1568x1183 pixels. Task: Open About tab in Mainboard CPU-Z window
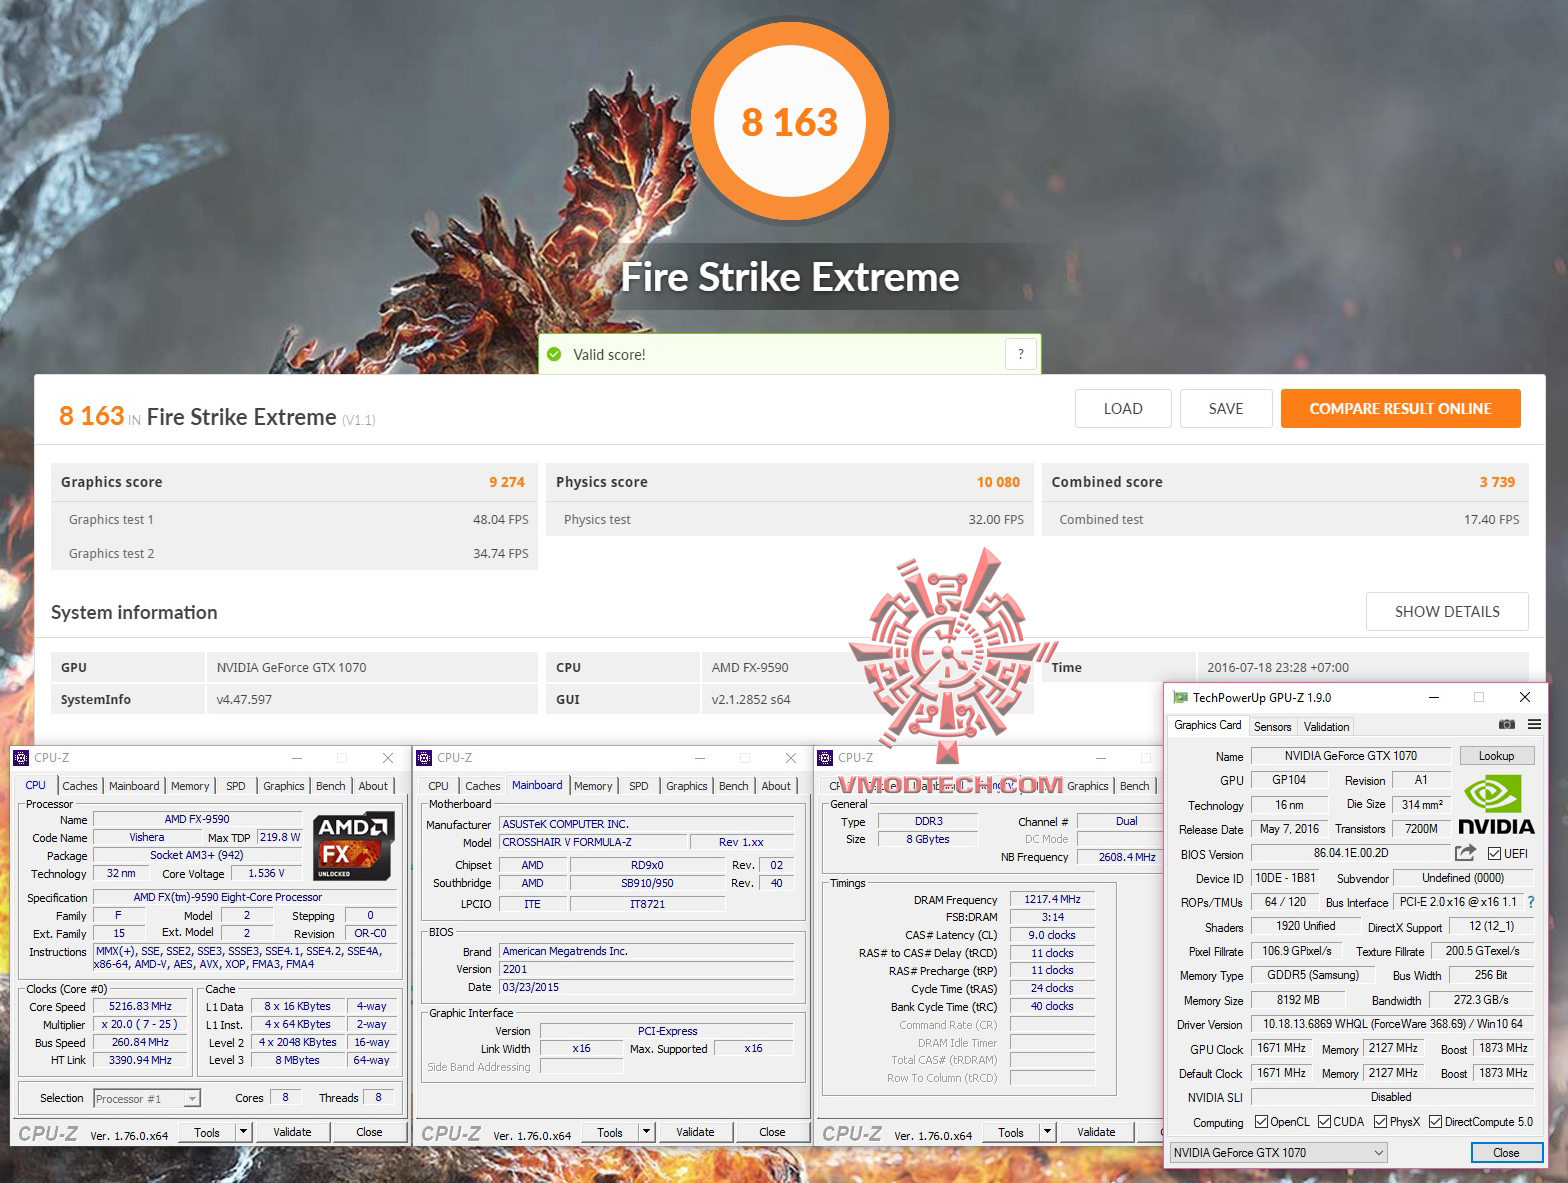pyautogui.click(x=776, y=786)
